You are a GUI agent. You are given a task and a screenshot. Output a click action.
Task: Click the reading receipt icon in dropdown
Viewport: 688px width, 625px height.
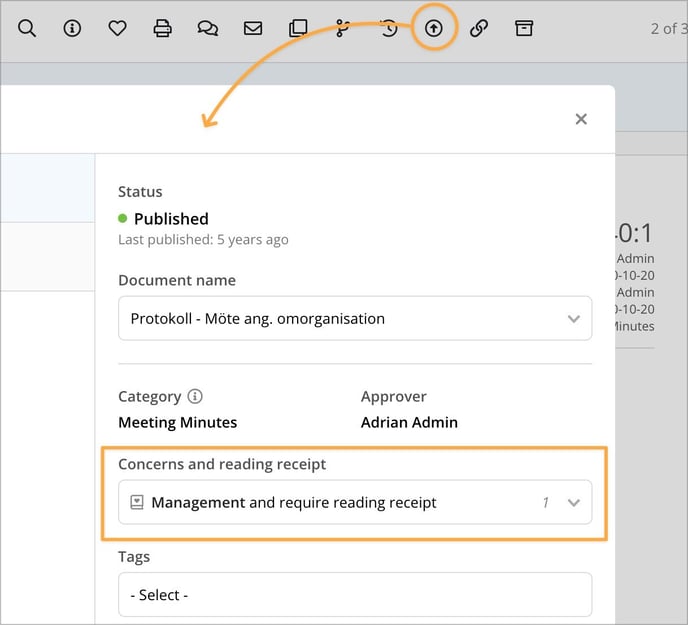[137, 502]
